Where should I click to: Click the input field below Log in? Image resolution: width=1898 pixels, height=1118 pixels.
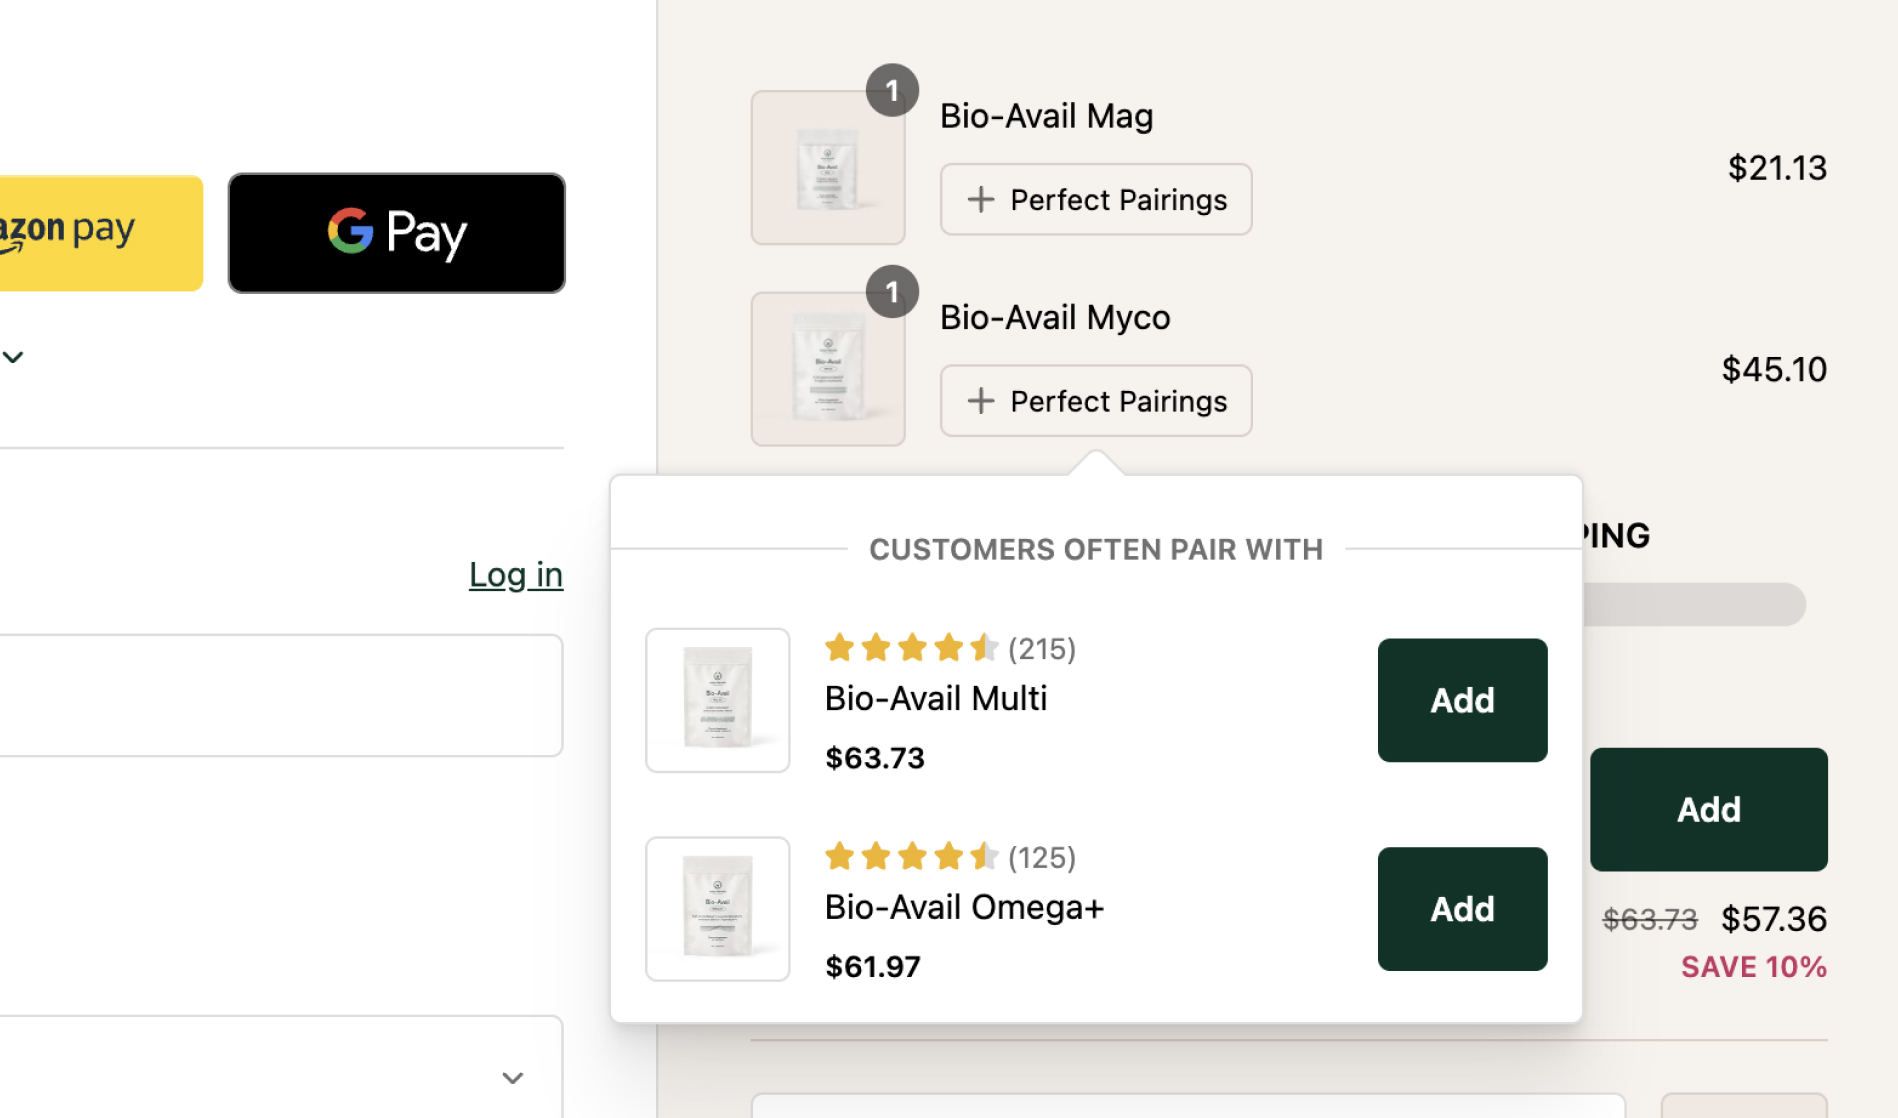click(280, 695)
